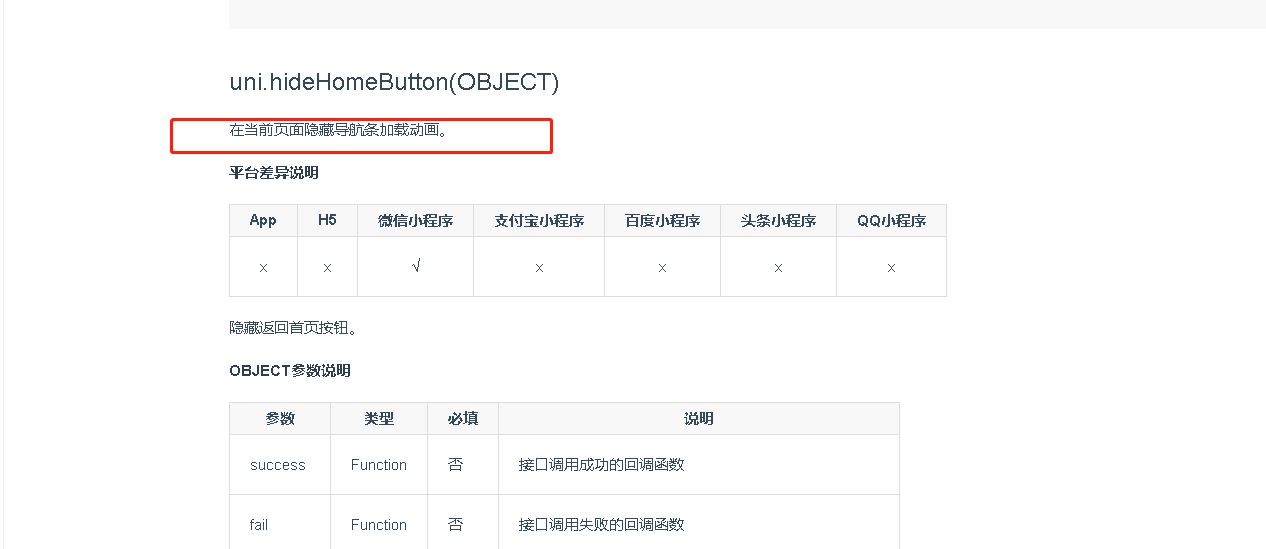Click the 必填 column header
1266x549 pixels.
click(x=463, y=418)
